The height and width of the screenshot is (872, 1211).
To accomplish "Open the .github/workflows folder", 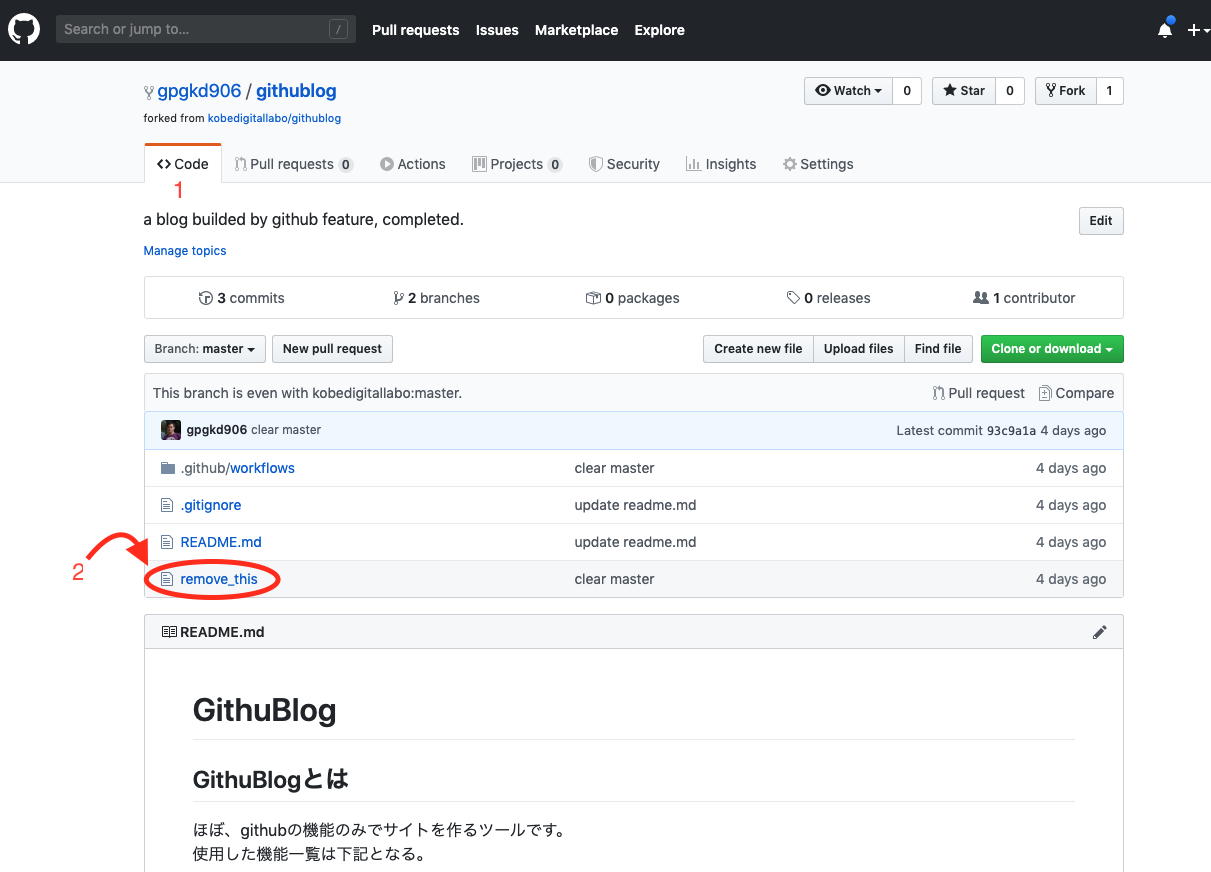I will click(x=238, y=468).
